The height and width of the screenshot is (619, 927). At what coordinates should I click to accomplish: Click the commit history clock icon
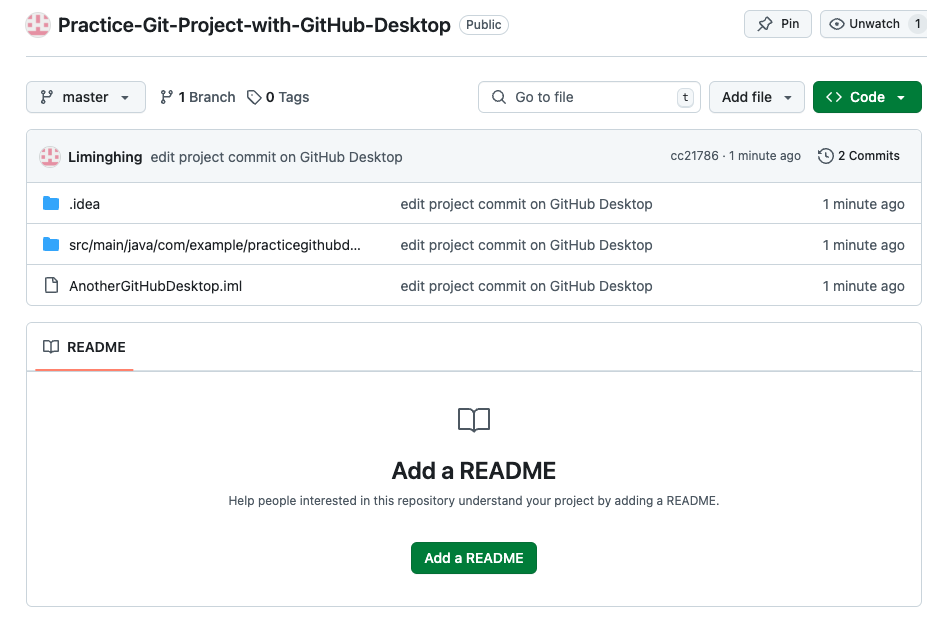(x=825, y=156)
